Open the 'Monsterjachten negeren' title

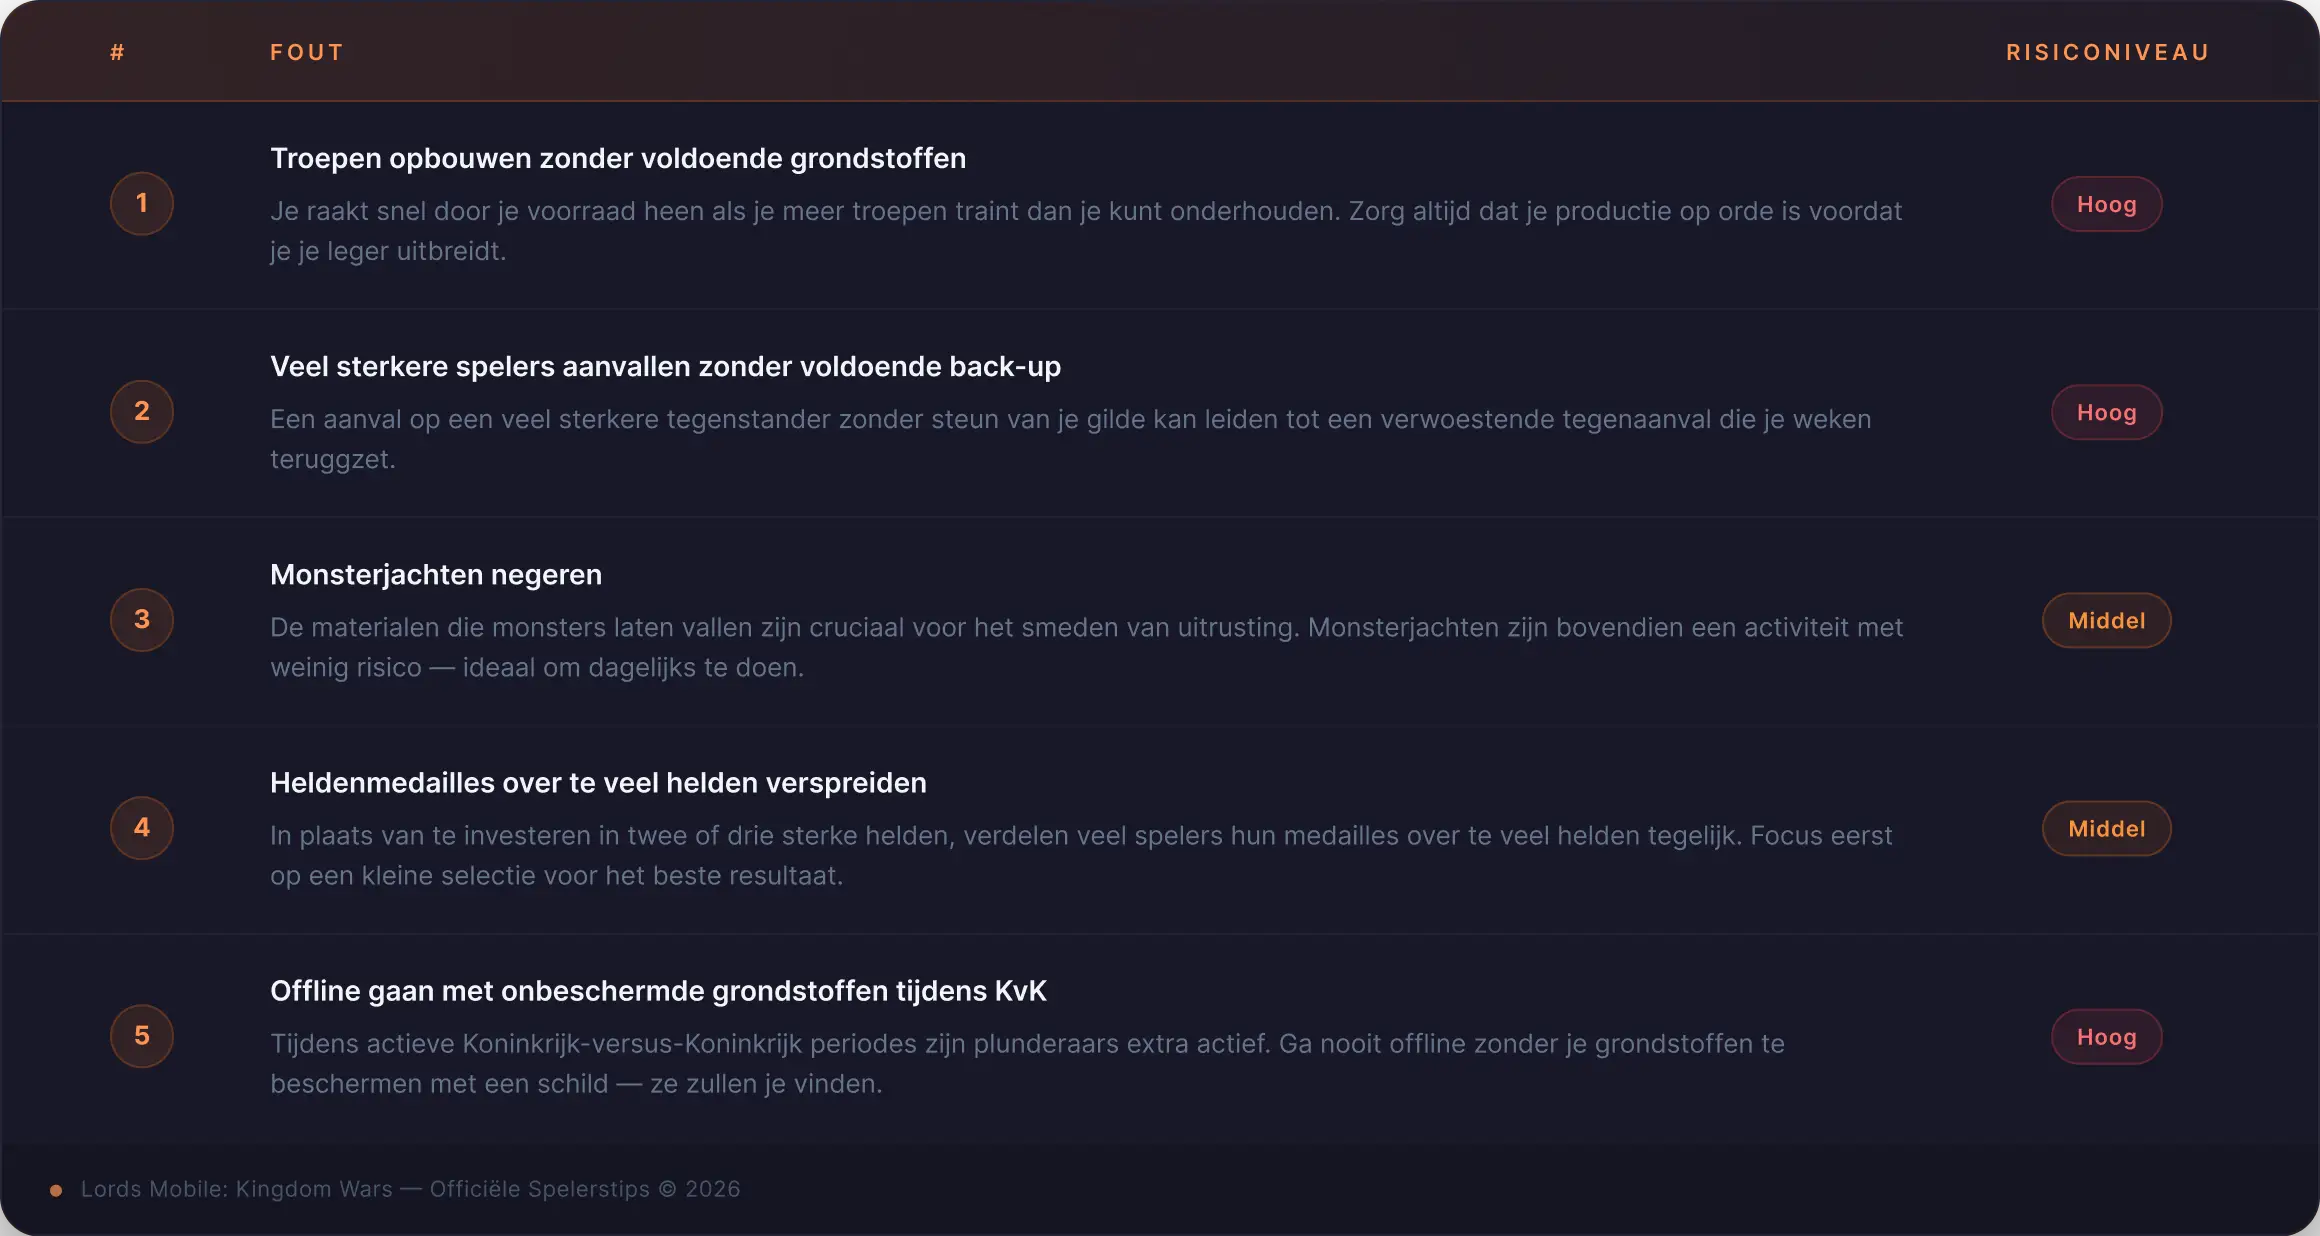point(436,575)
